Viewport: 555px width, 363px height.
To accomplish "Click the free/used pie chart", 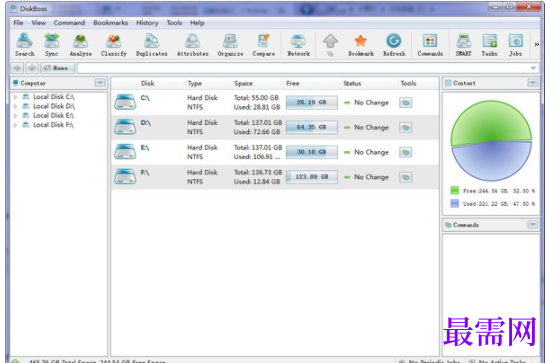I will 491,141.
